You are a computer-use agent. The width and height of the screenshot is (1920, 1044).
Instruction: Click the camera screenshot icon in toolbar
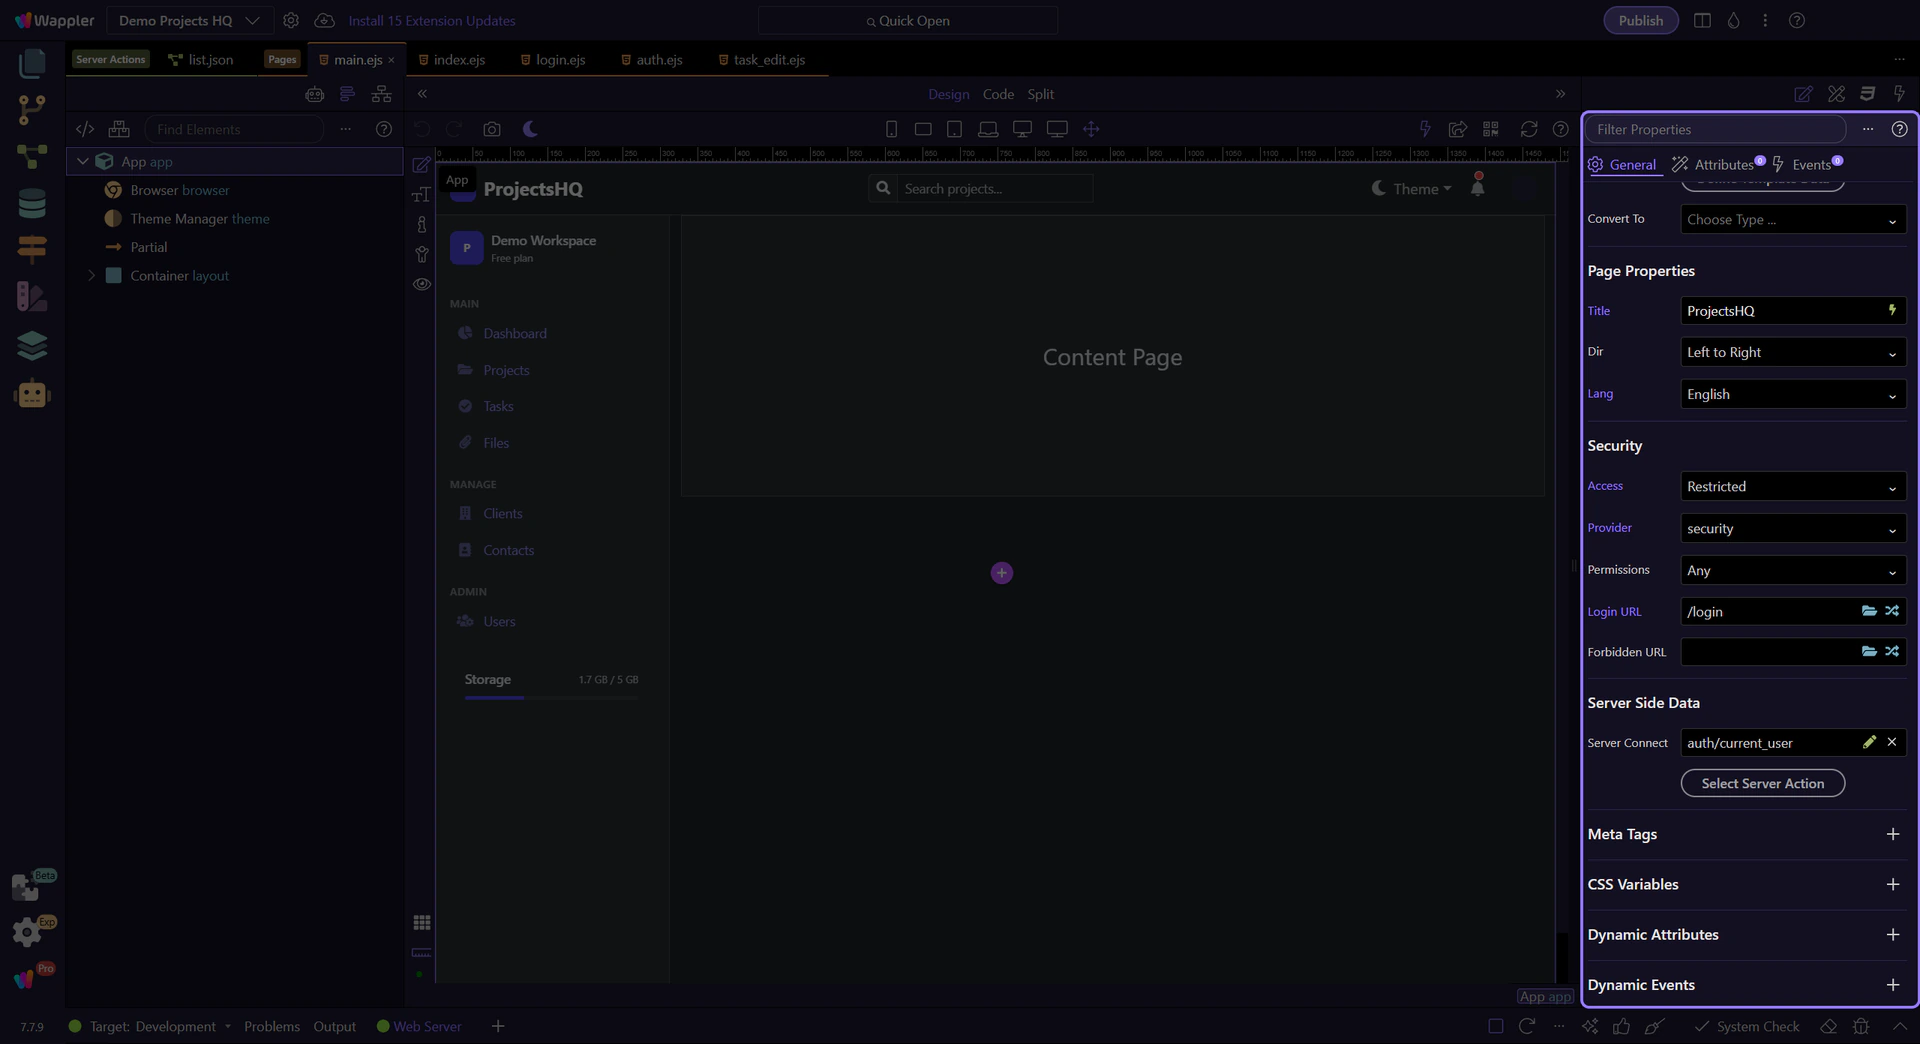click(x=491, y=129)
